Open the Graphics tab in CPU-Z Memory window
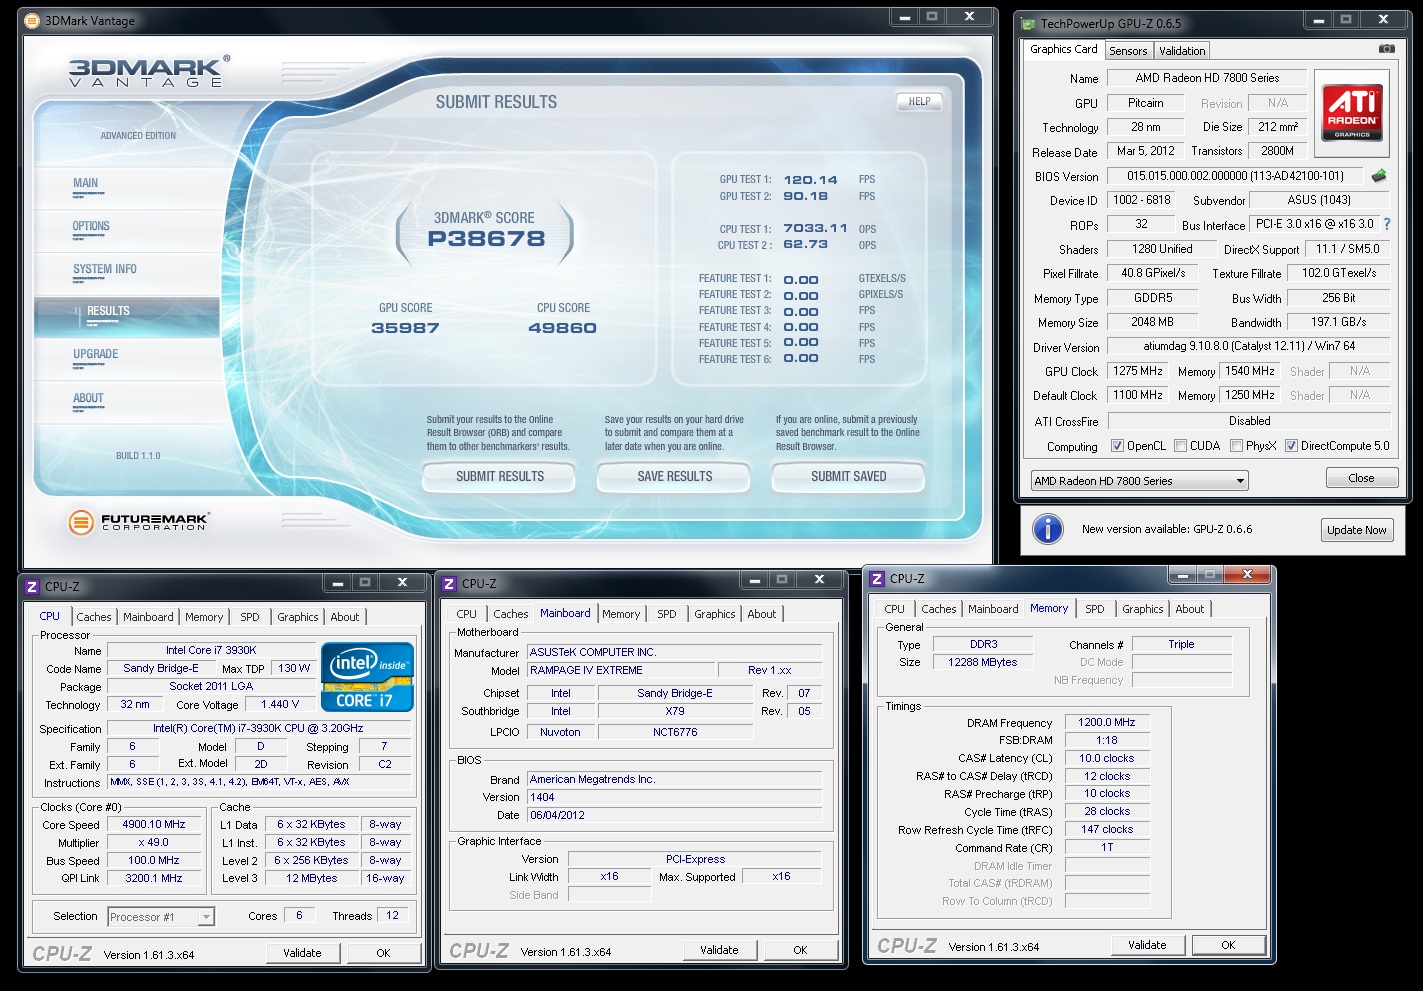The width and height of the screenshot is (1423, 991). [1142, 609]
